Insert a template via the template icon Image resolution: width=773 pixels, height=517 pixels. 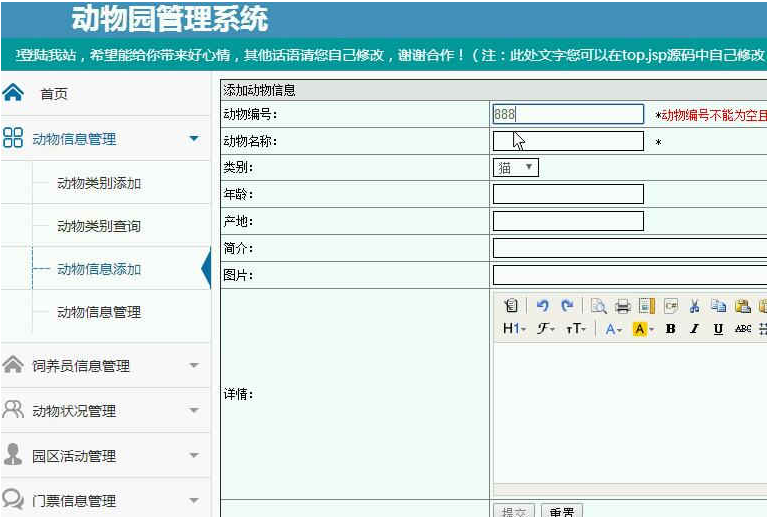click(646, 306)
